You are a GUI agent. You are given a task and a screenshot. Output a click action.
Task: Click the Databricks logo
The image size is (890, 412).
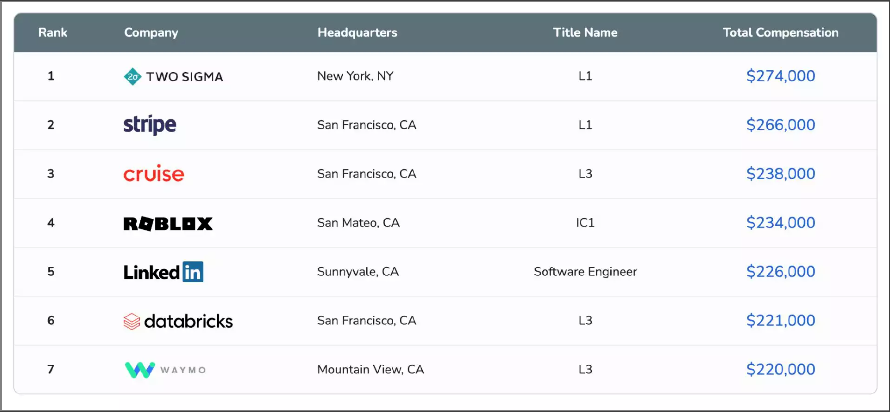tap(178, 321)
